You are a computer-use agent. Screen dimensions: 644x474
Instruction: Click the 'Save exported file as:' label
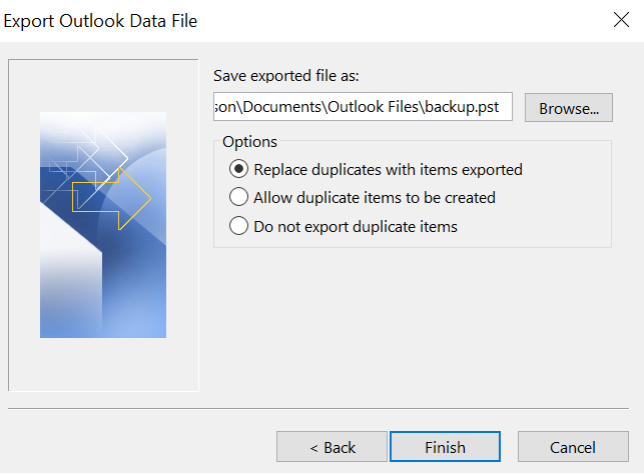click(x=287, y=76)
